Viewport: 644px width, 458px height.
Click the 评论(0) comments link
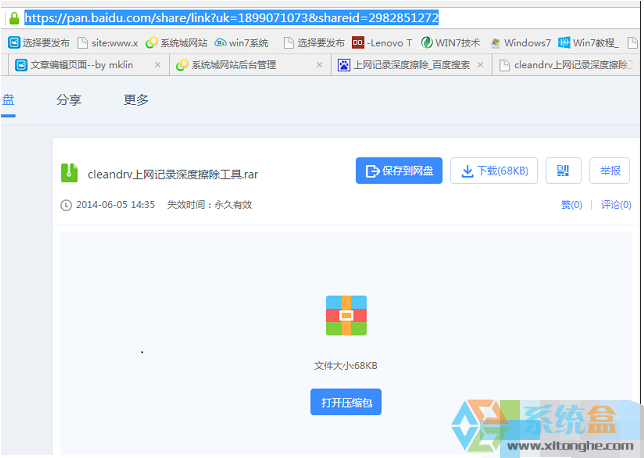pos(616,205)
